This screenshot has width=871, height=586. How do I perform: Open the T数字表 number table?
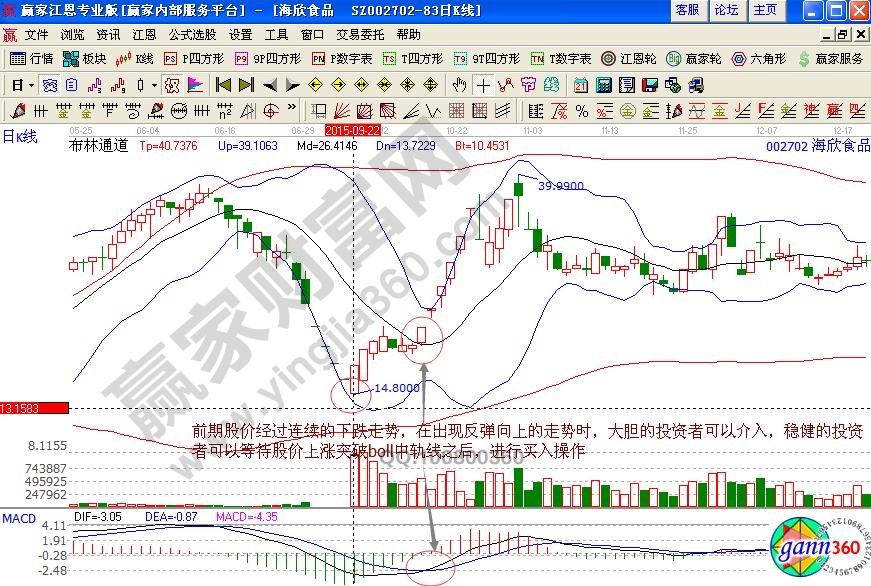[x=560, y=58]
